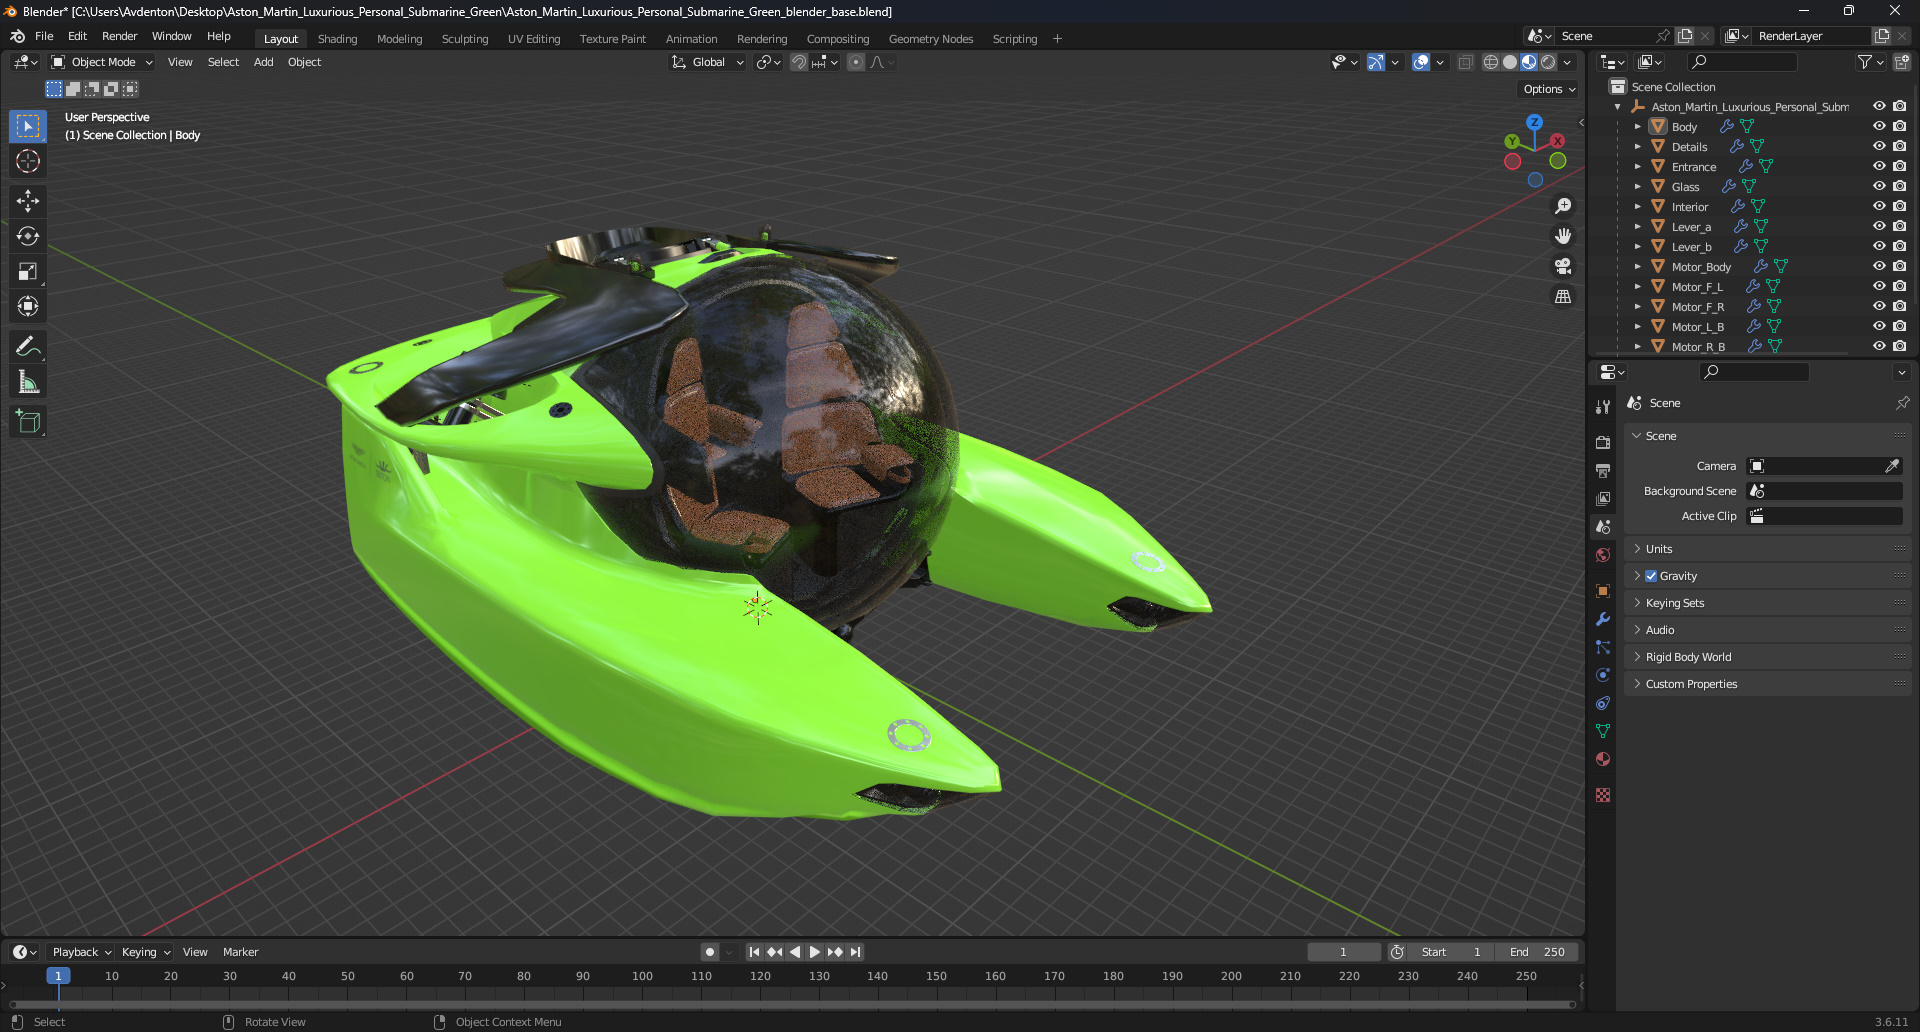
Task: Switch perspective/orthographic grid icon
Action: [x=1563, y=296]
